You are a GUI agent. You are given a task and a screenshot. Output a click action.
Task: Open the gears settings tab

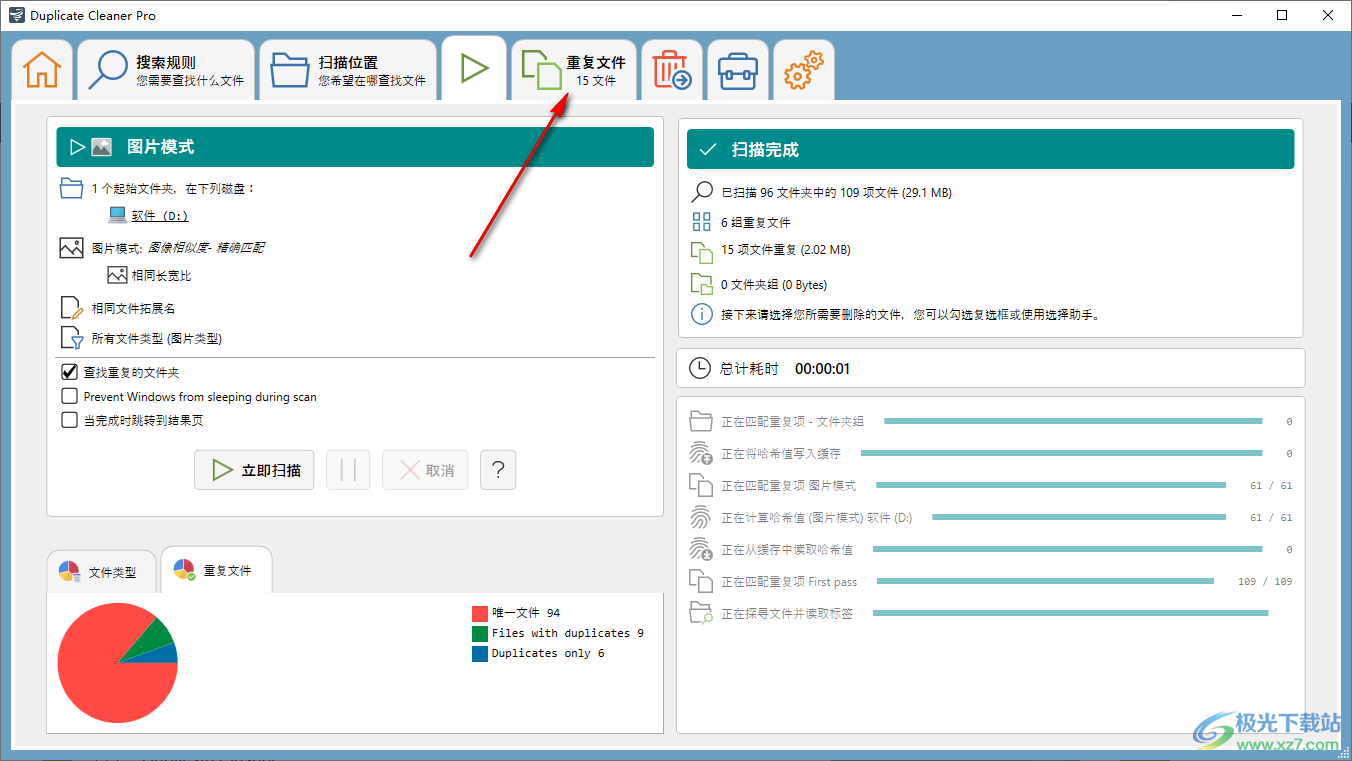coord(804,70)
